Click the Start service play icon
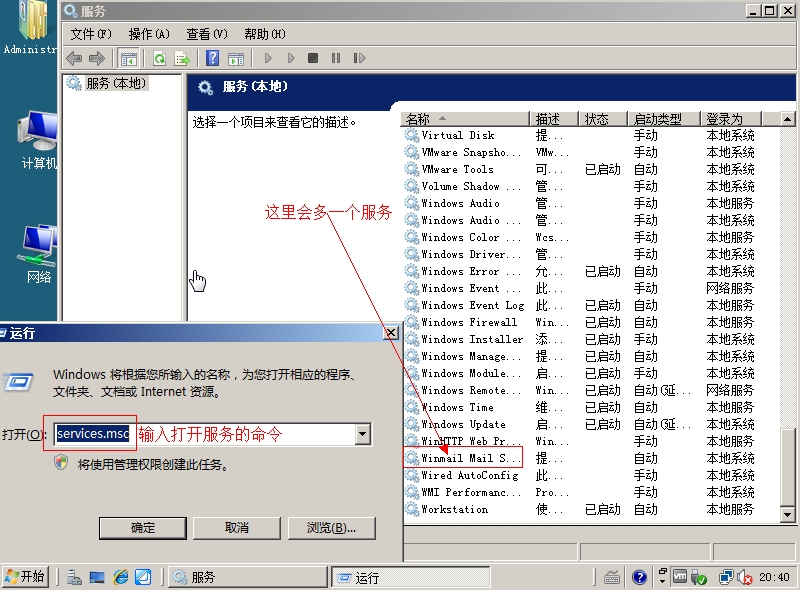This screenshot has width=800, height=590. pos(268,58)
